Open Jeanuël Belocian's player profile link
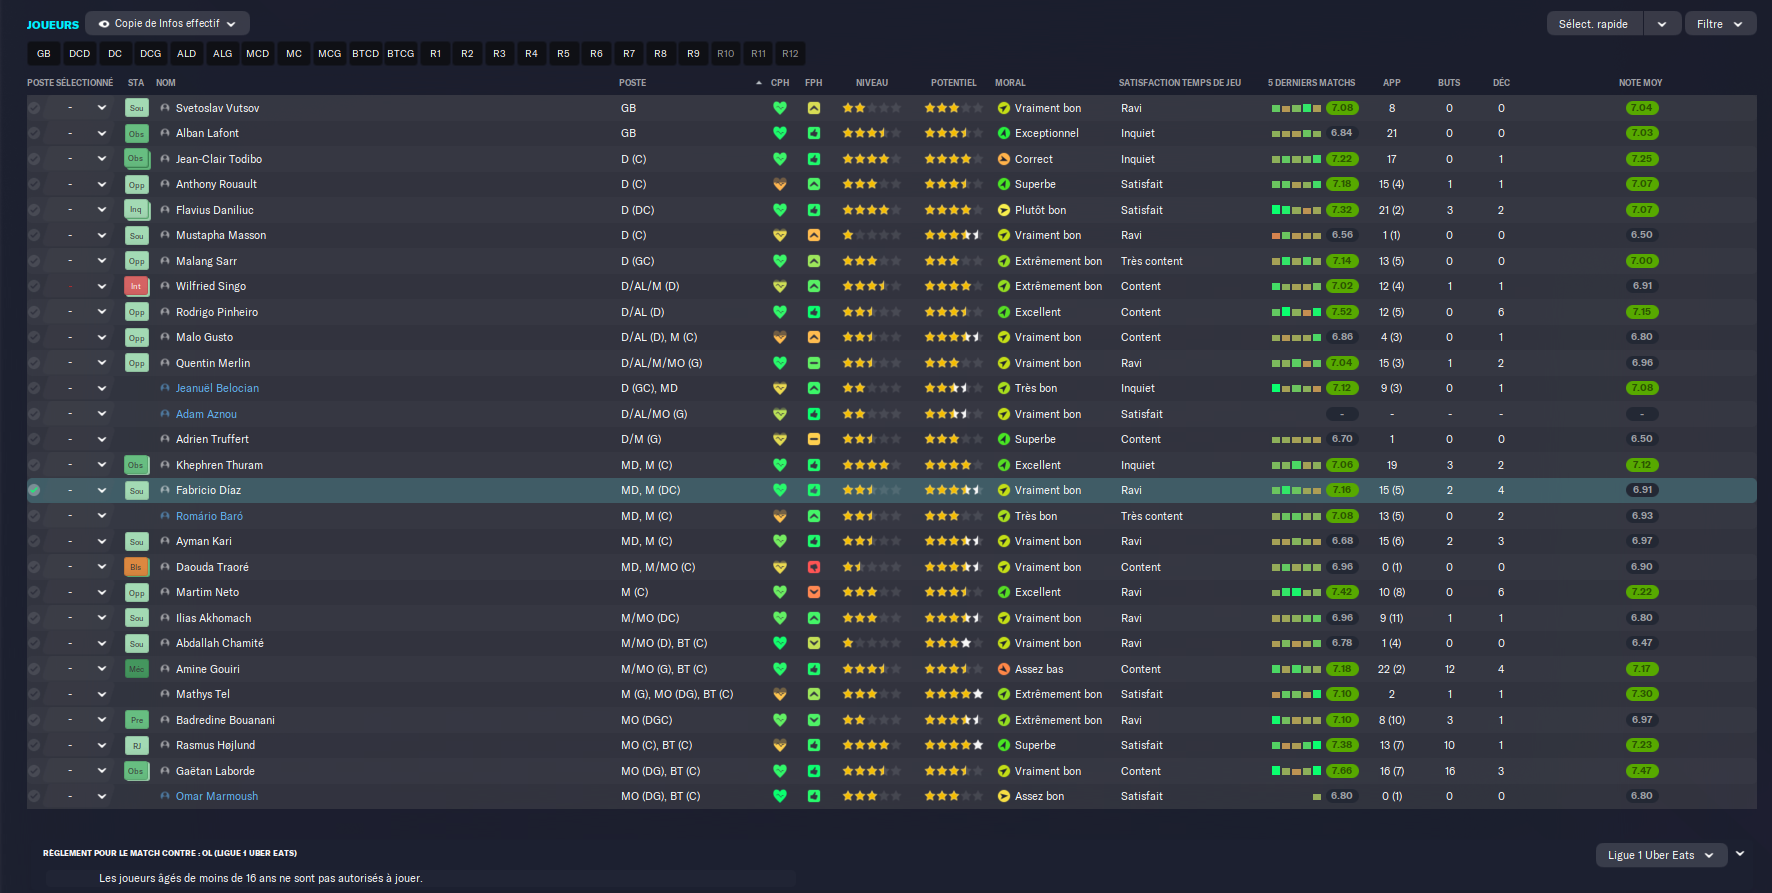1772x893 pixels. coord(217,388)
